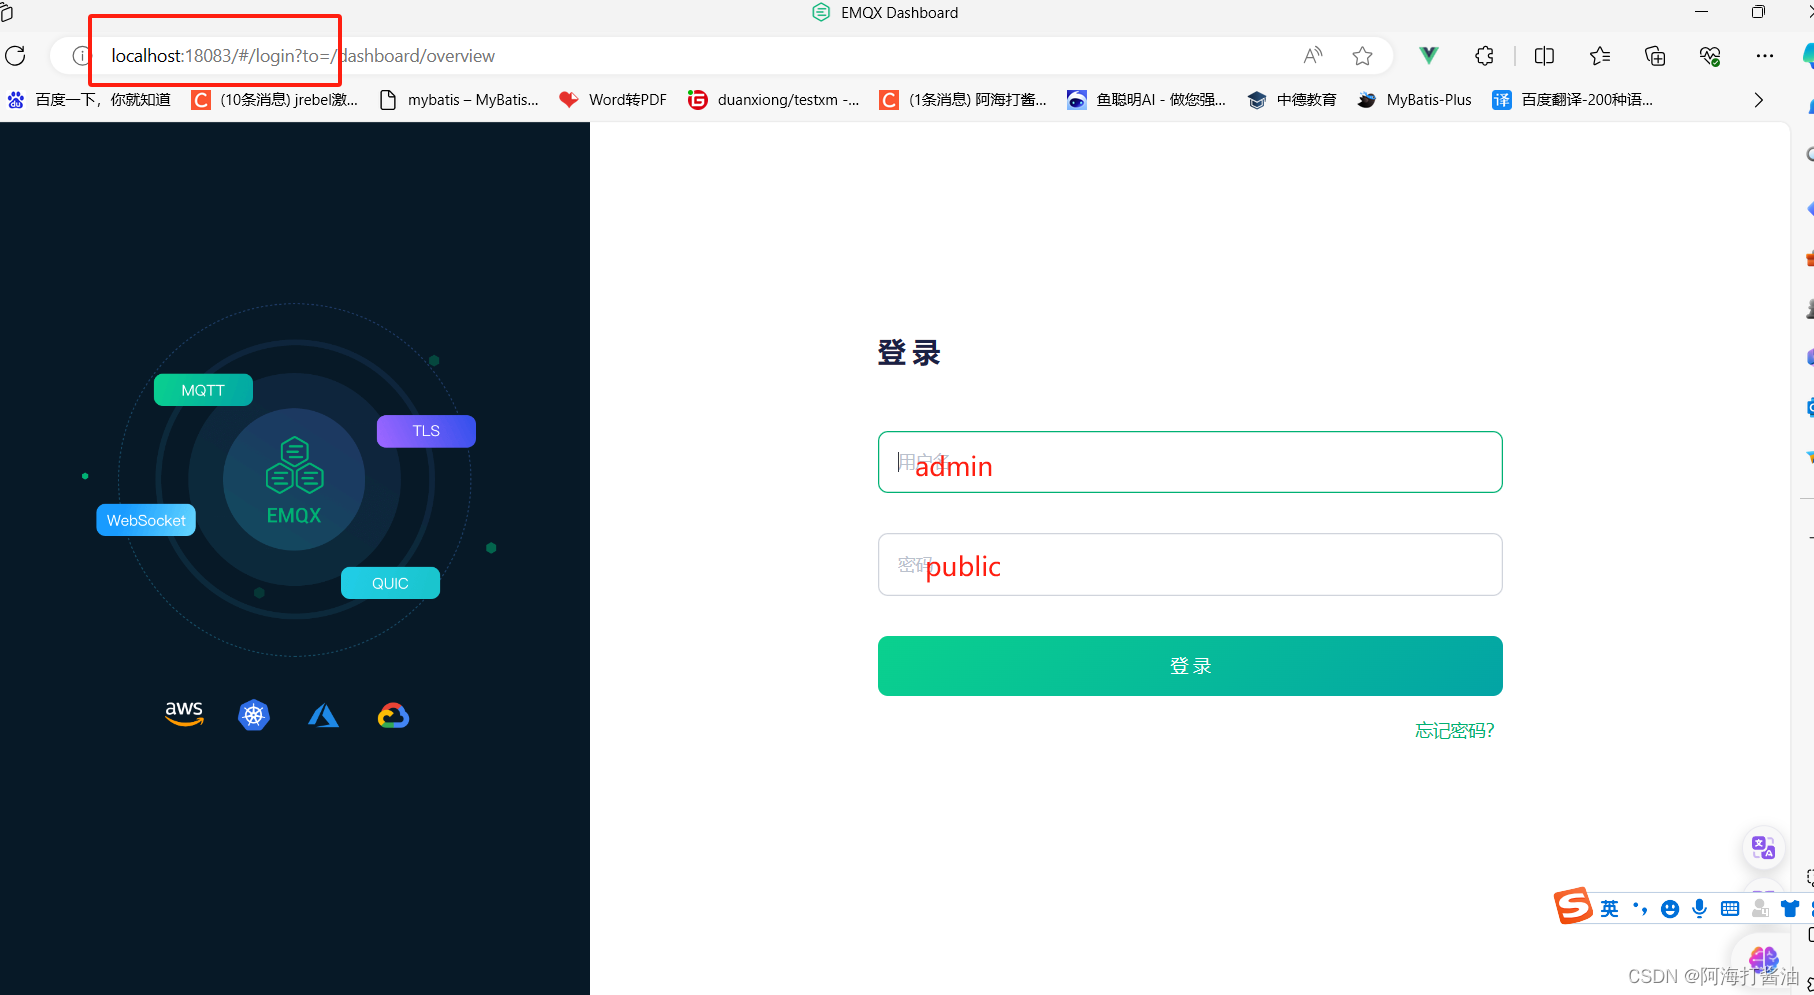This screenshot has height=995, width=1814.
Task: Add page to favorites with star icon
Action: point(1362,56)
